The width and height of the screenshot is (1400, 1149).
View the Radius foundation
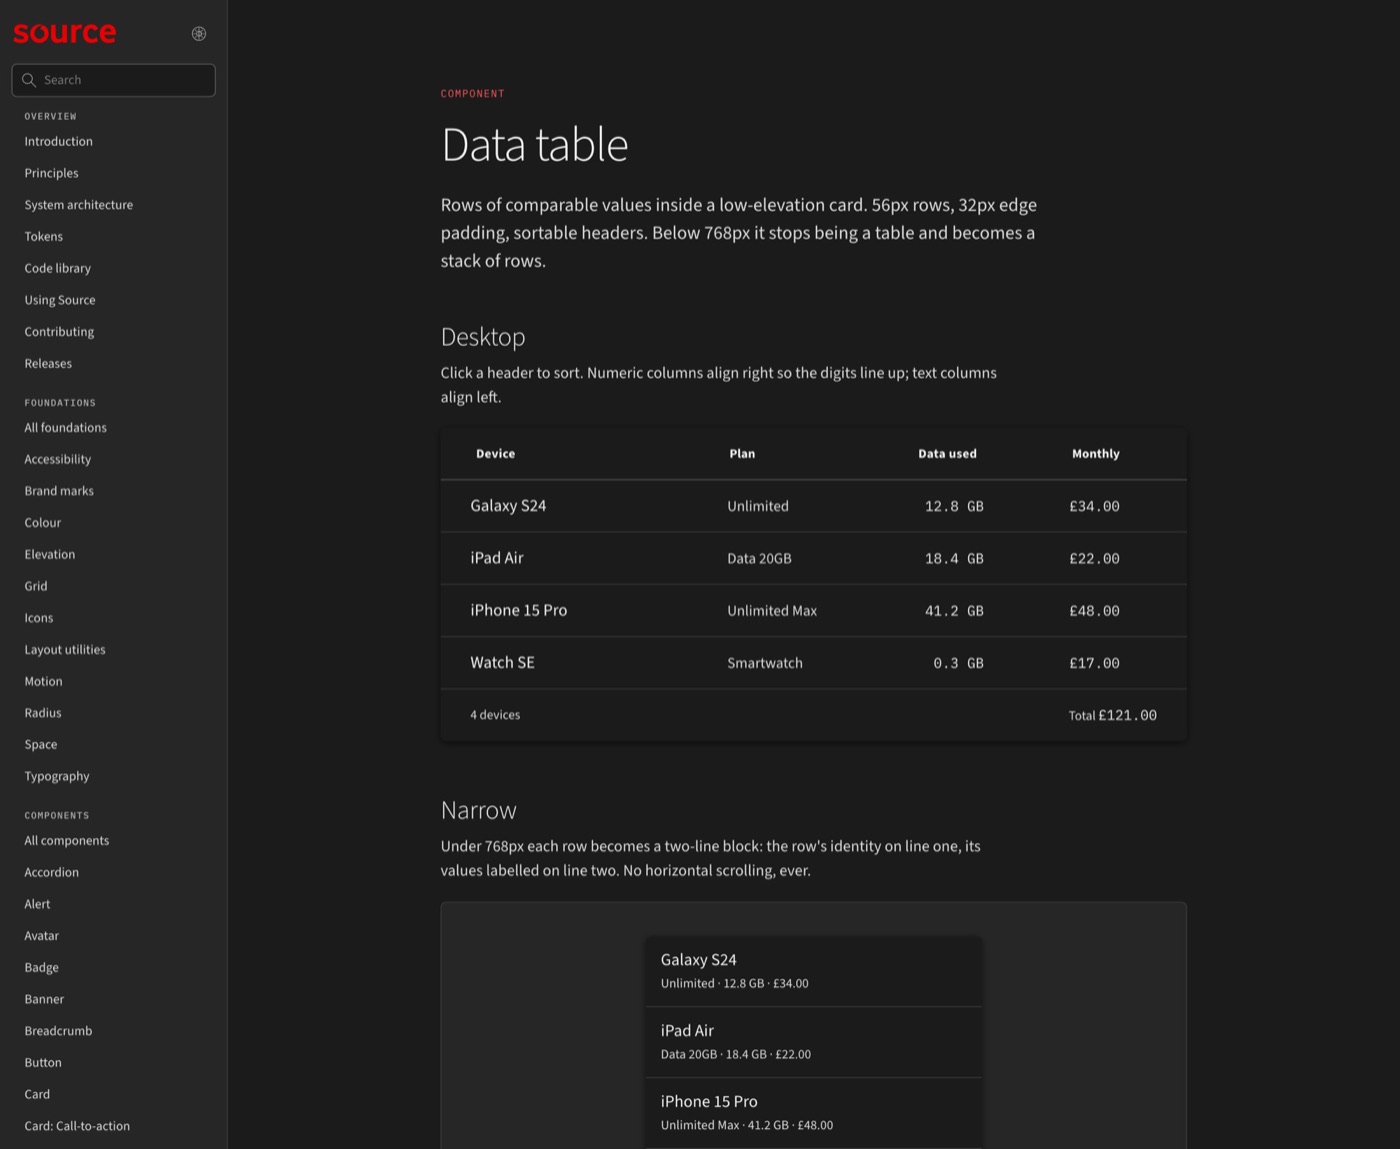(x=43, y=713)
